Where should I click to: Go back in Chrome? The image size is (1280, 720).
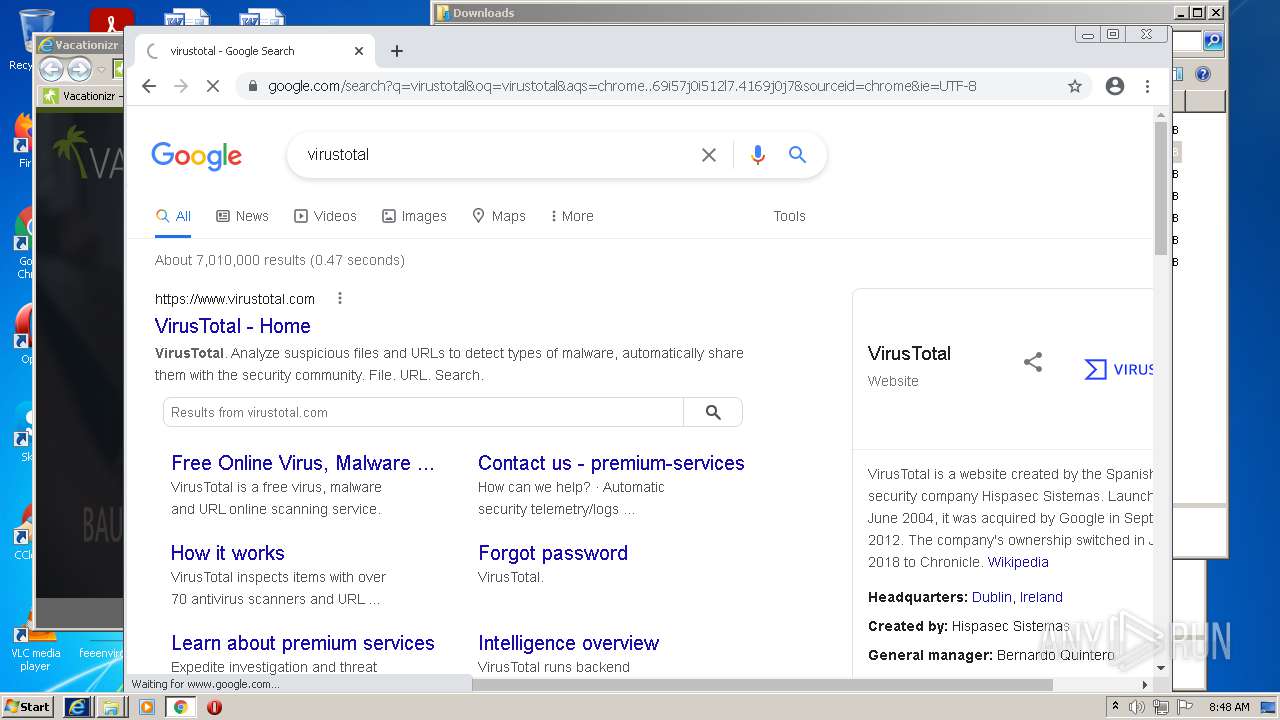149,86
